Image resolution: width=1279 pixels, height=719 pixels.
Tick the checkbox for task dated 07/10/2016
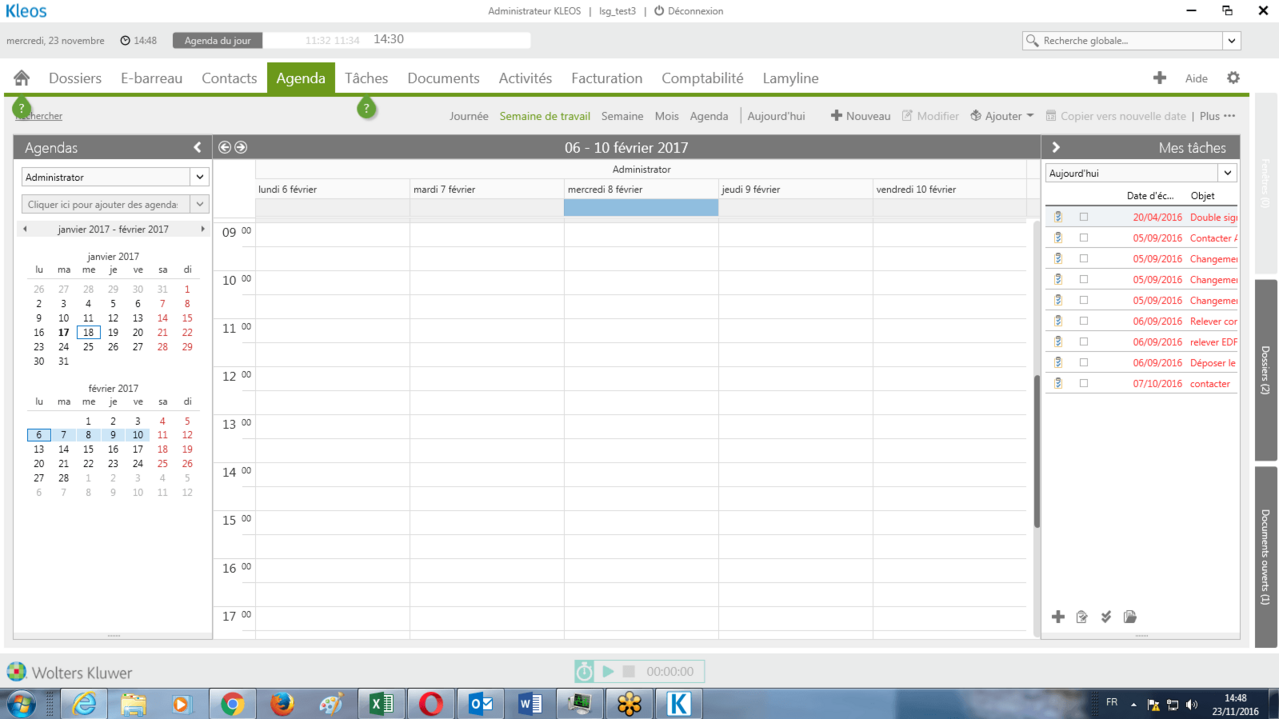tap(1083, 383)
